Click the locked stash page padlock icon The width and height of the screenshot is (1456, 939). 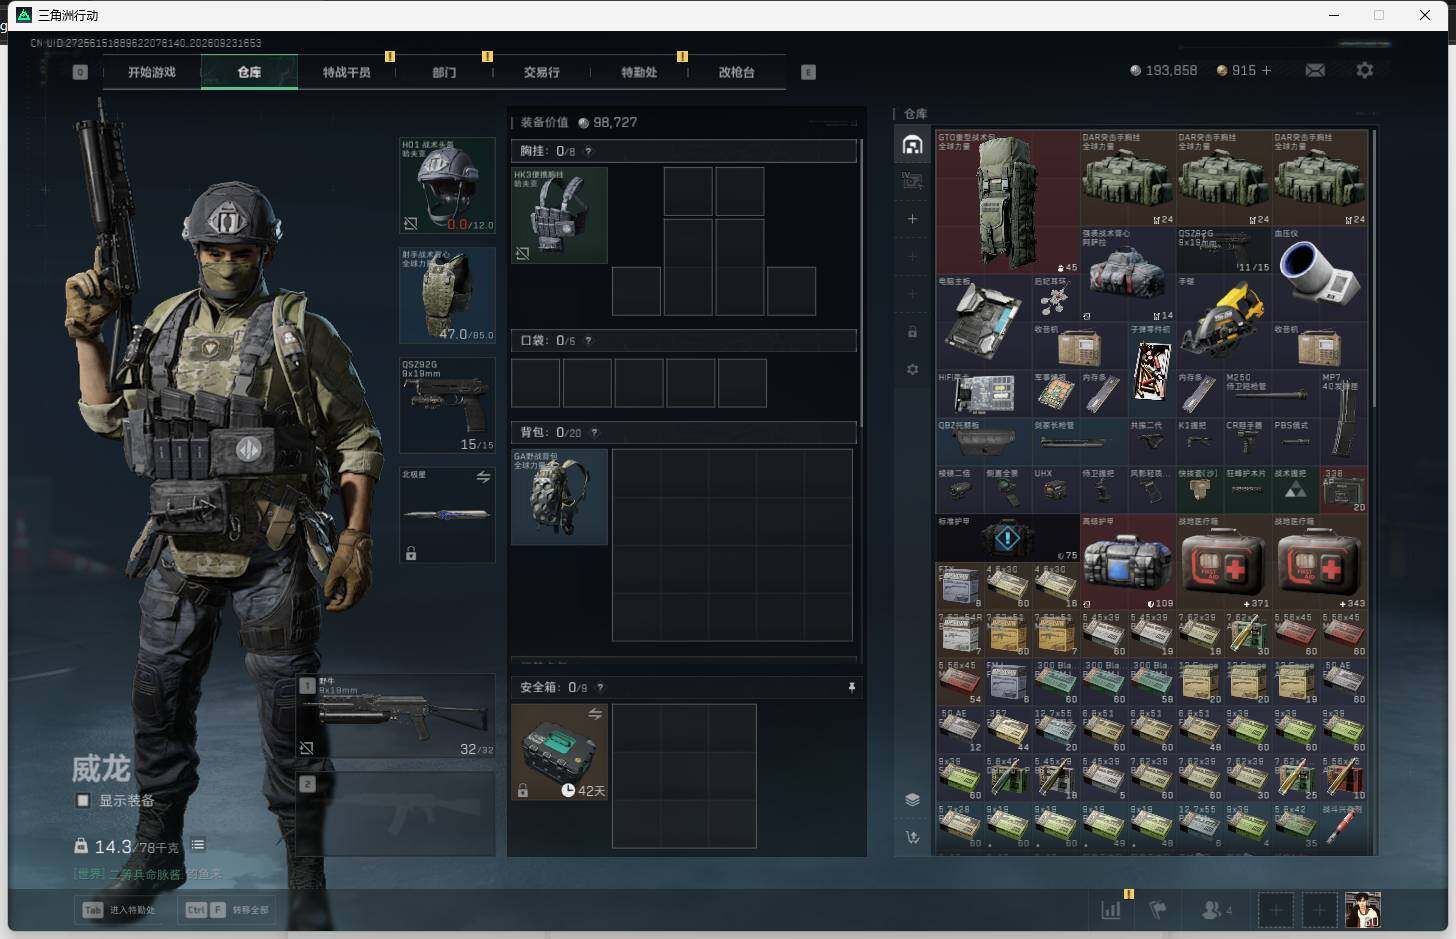click(x=912, y=331)
